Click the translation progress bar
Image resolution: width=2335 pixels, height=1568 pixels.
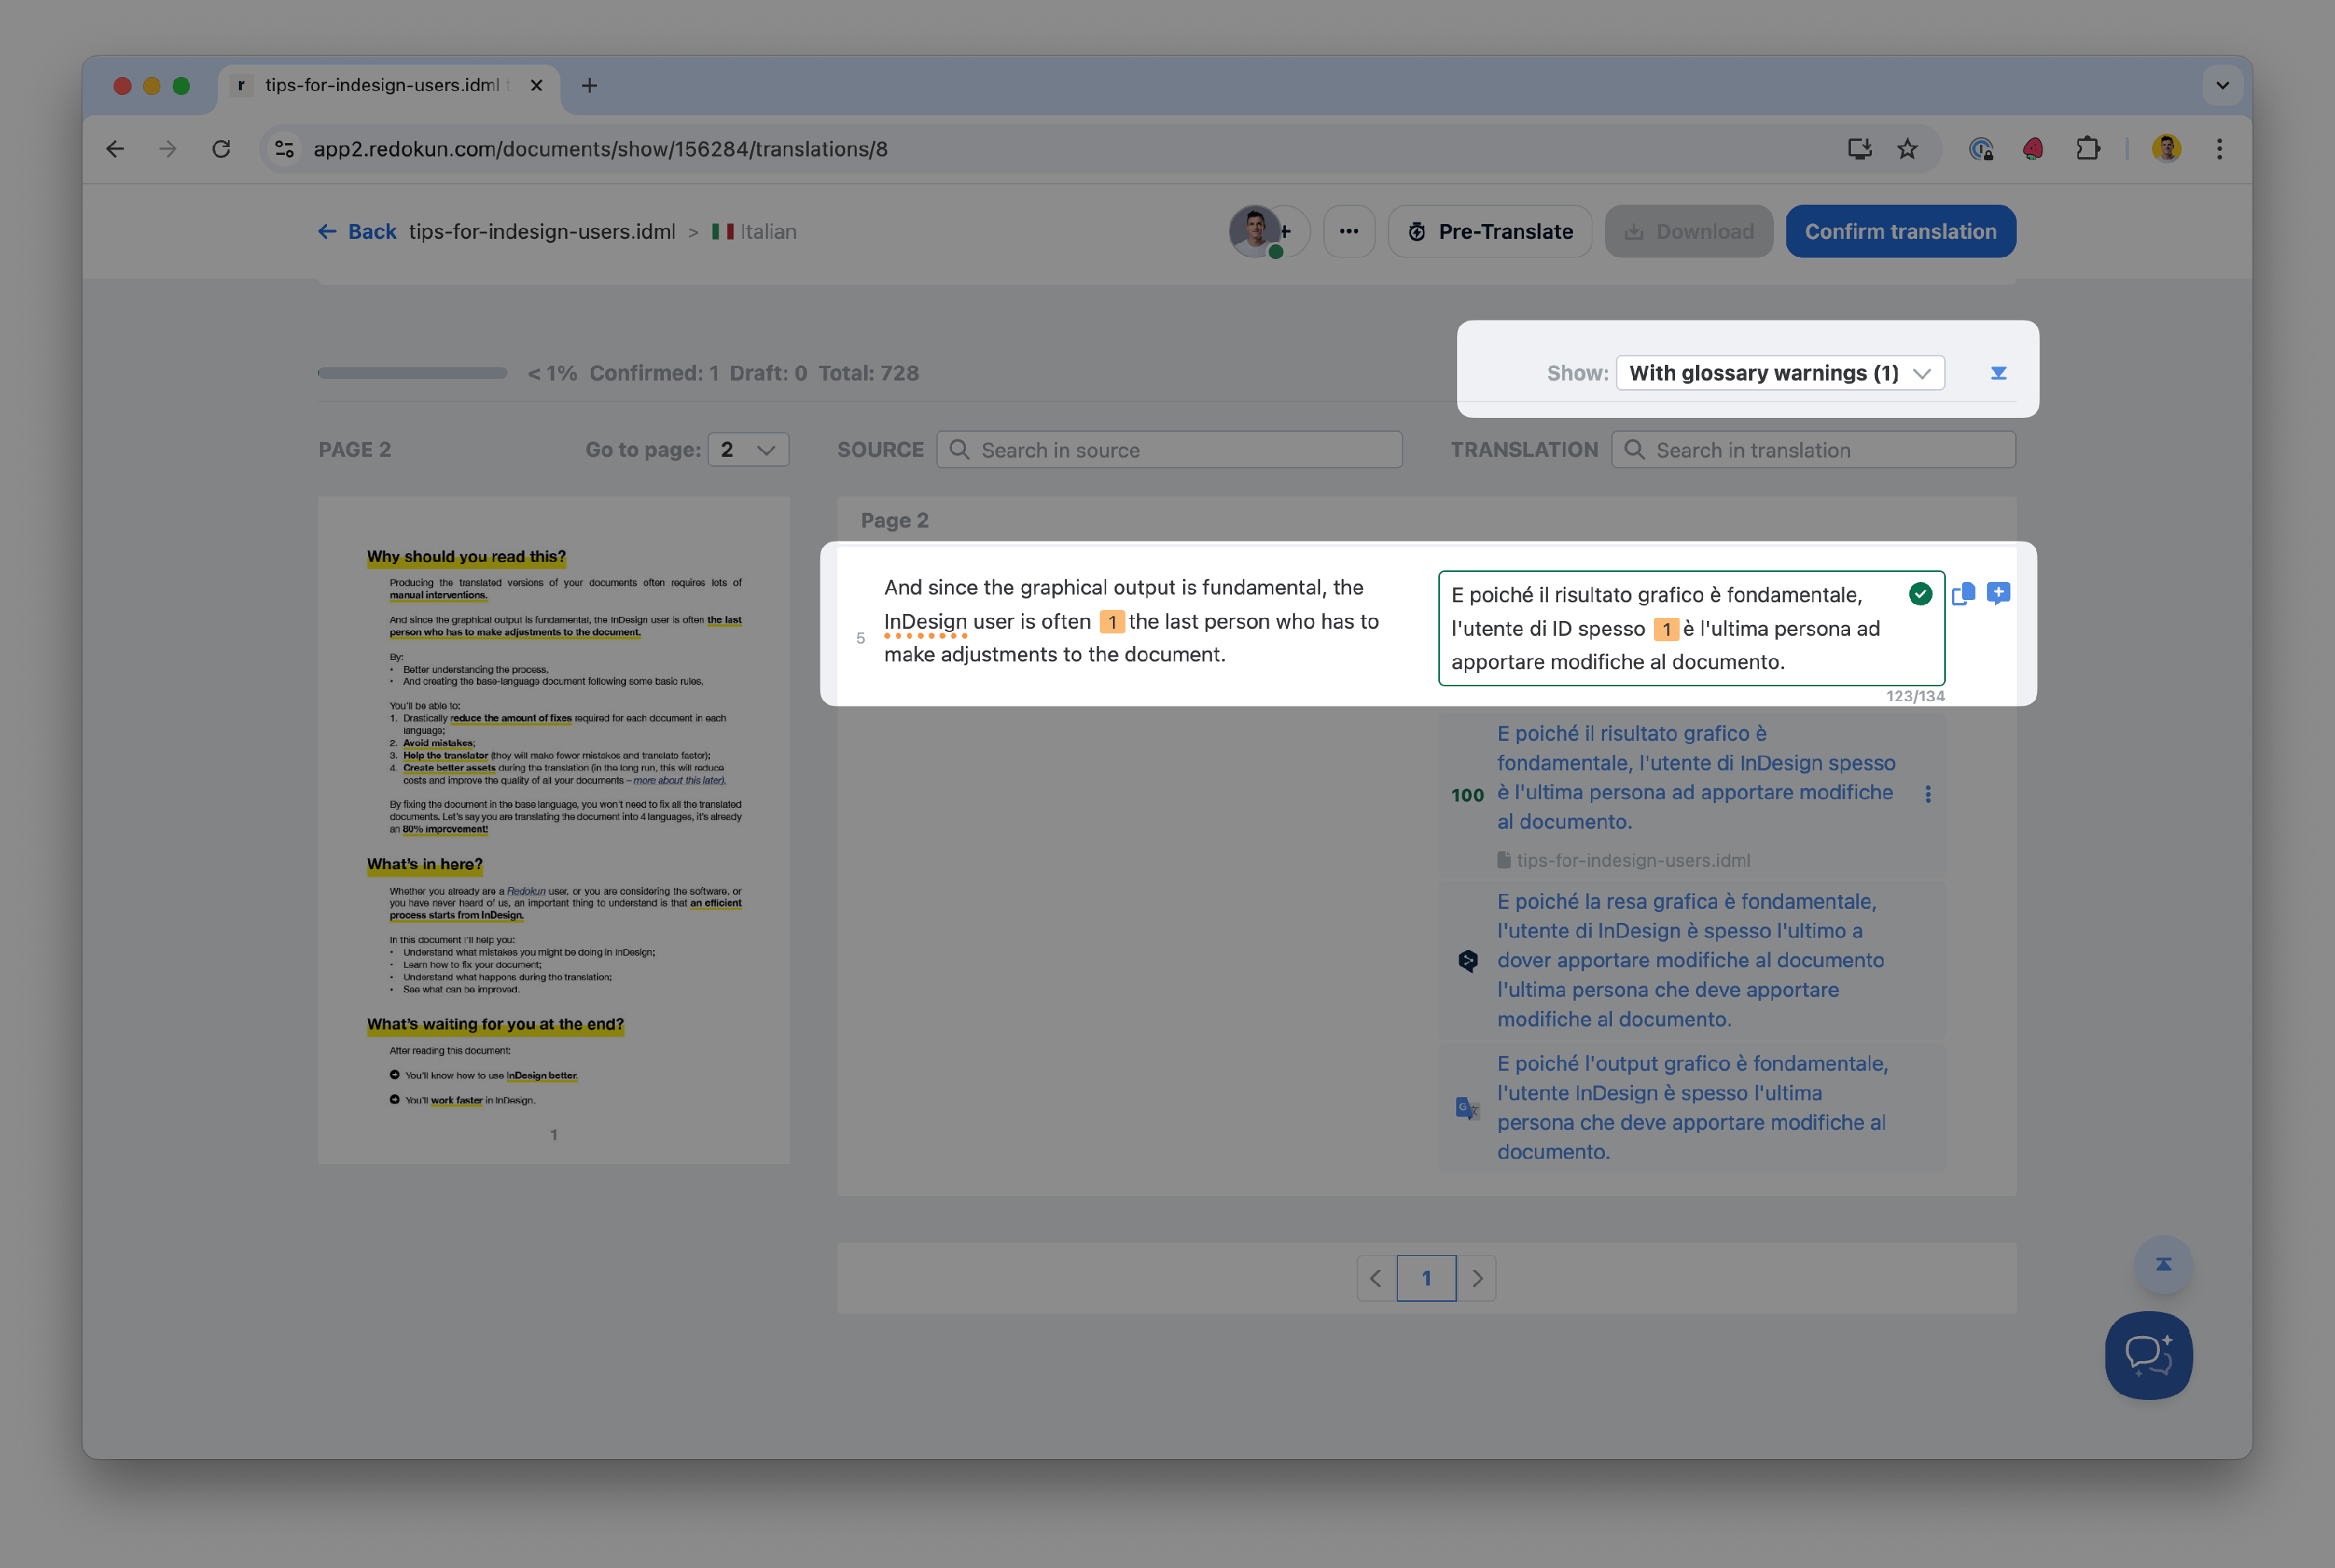412,373
